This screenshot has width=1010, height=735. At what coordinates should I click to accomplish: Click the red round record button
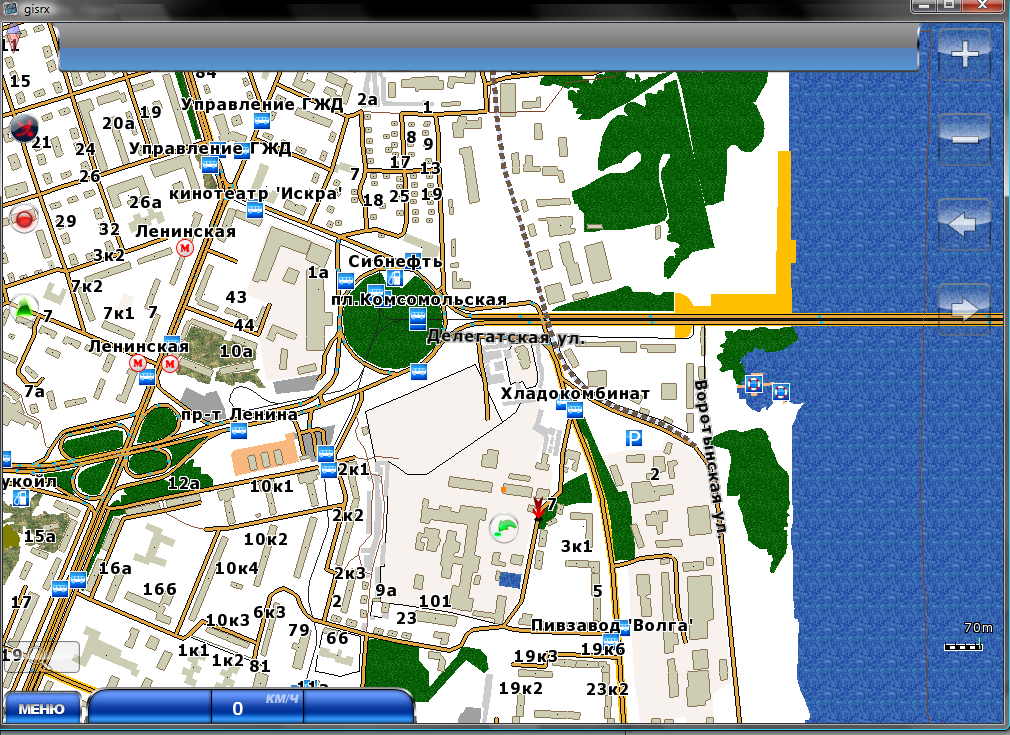coord(24,219)
